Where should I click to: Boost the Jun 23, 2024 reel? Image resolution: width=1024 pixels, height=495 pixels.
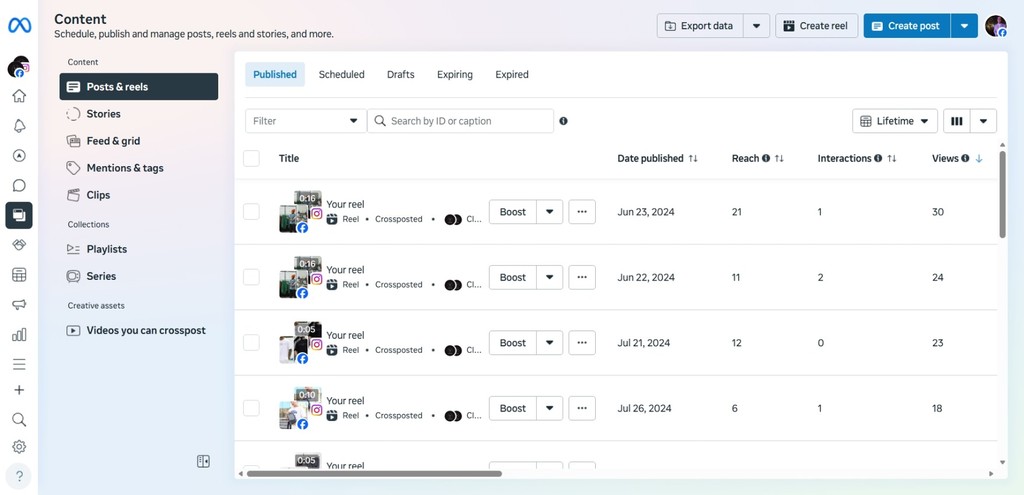pyautogui.click(x=513, y=212)
